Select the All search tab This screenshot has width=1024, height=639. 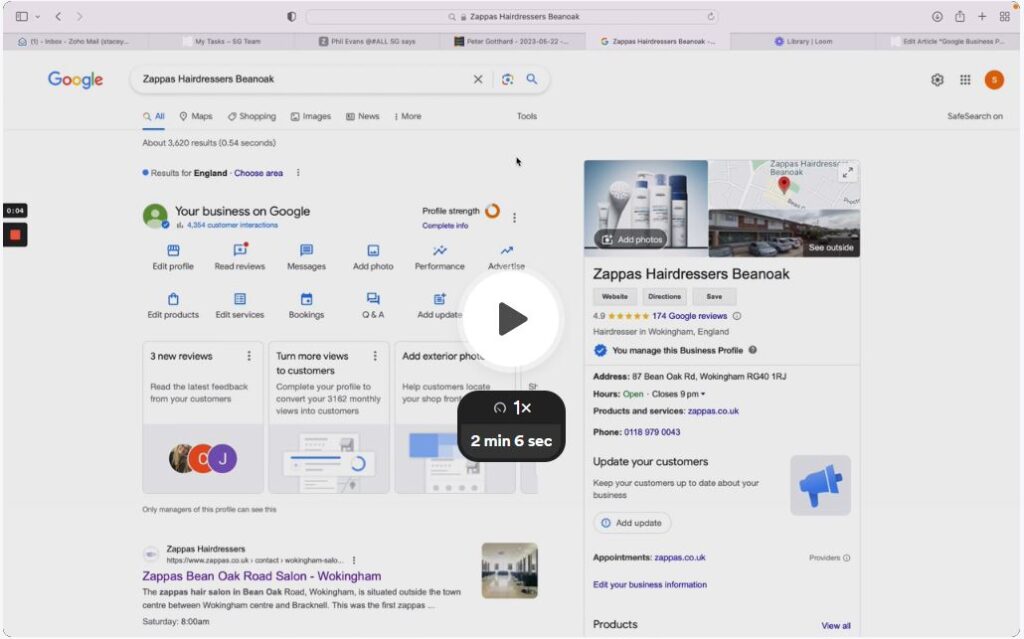(153, 116)
